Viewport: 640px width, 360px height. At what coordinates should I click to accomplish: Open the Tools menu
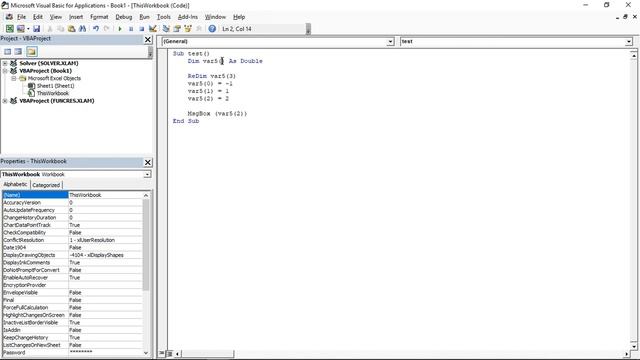tap(164, 17)
